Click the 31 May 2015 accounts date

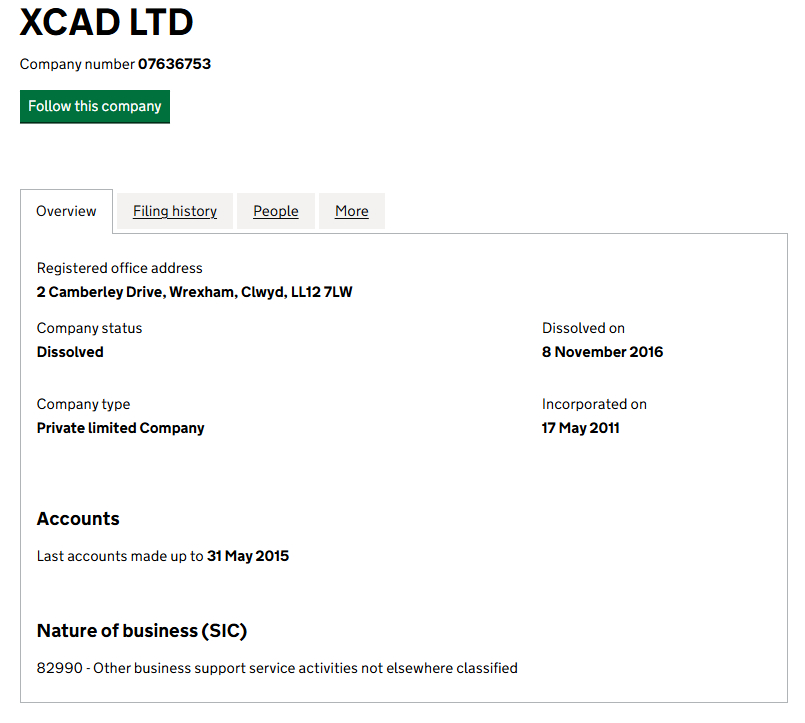(x=248, y=556)
